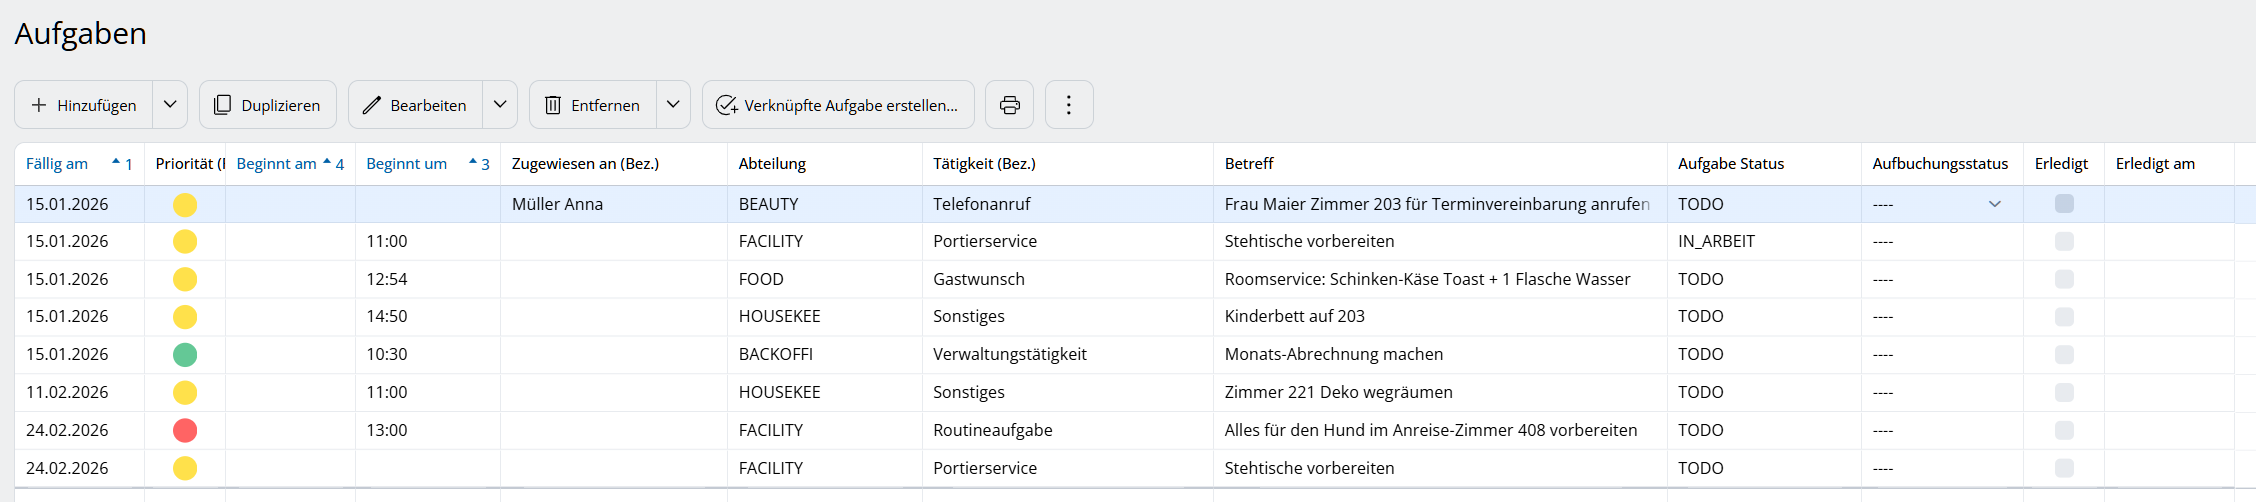The height and width of the screenshot is (502, 2256).
Task: Open the Bearbeiten dropdown arrow
Action: [500, 105]
